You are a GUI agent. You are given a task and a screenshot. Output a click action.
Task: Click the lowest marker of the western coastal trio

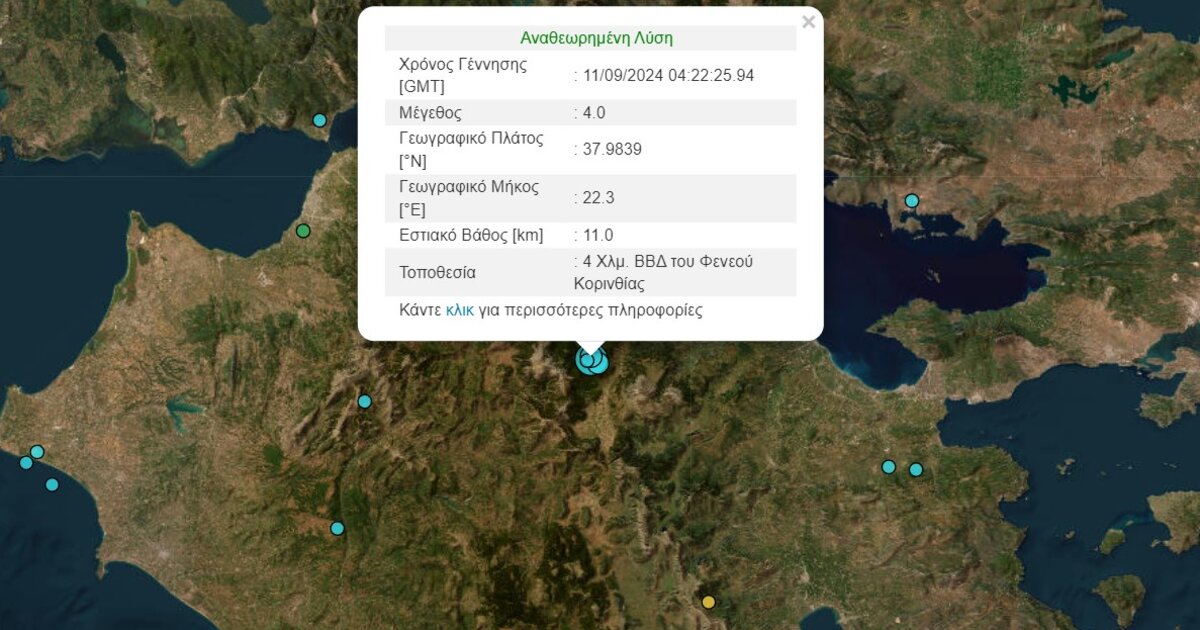pyautogui.click(x=52, y=485)
